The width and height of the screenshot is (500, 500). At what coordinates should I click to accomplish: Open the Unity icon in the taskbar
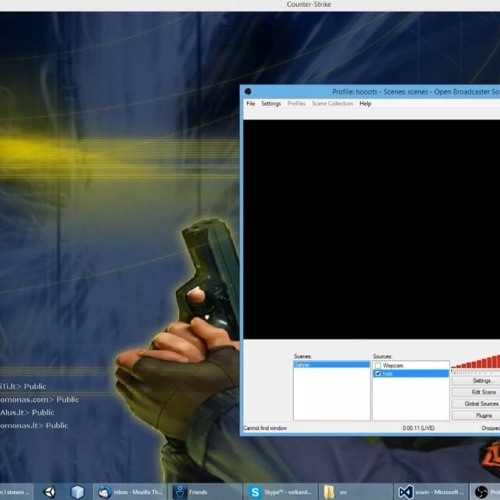50,492
